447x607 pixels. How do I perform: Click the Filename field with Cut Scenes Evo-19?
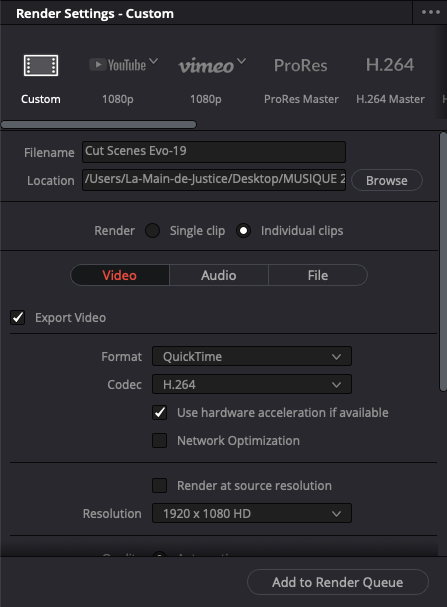tap(214, 151)
